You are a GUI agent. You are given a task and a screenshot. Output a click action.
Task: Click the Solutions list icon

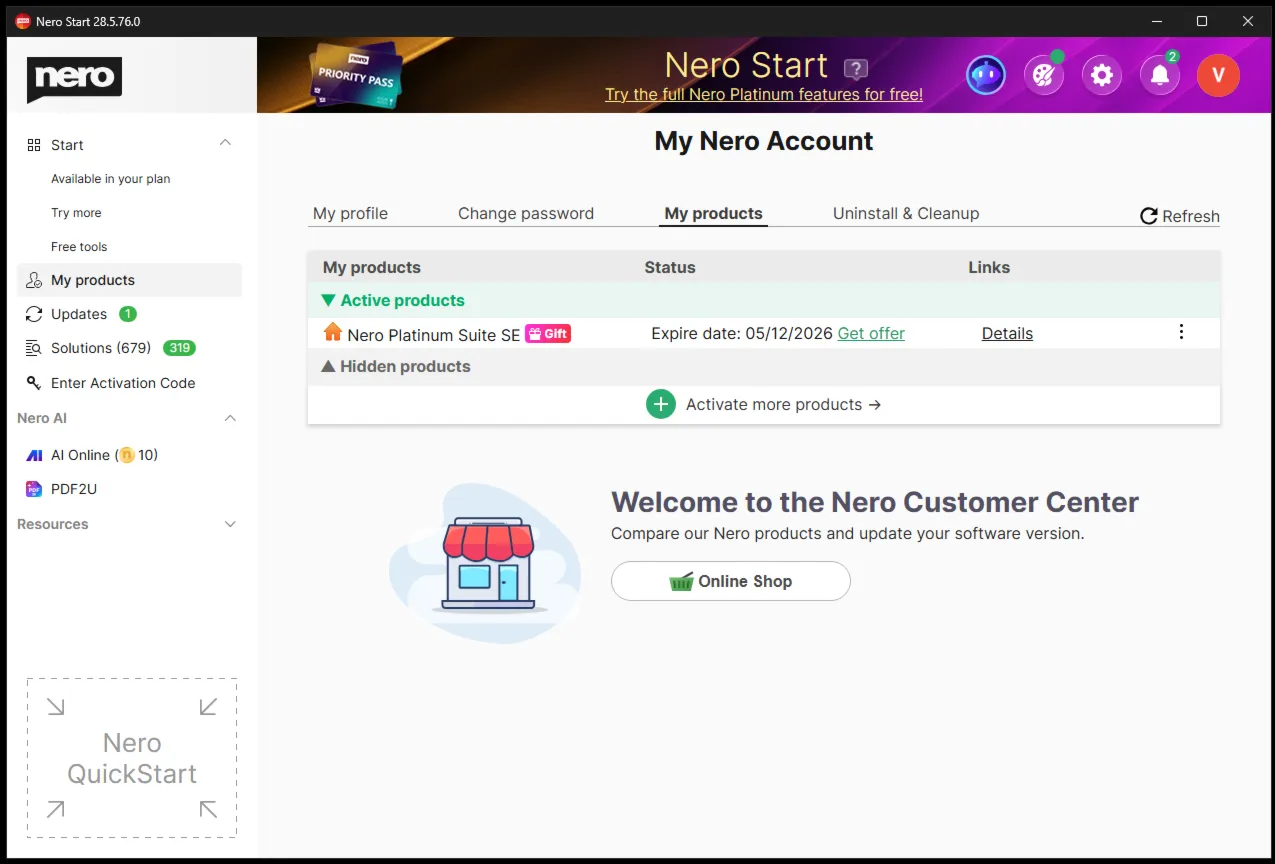click(x=34, y=348)
